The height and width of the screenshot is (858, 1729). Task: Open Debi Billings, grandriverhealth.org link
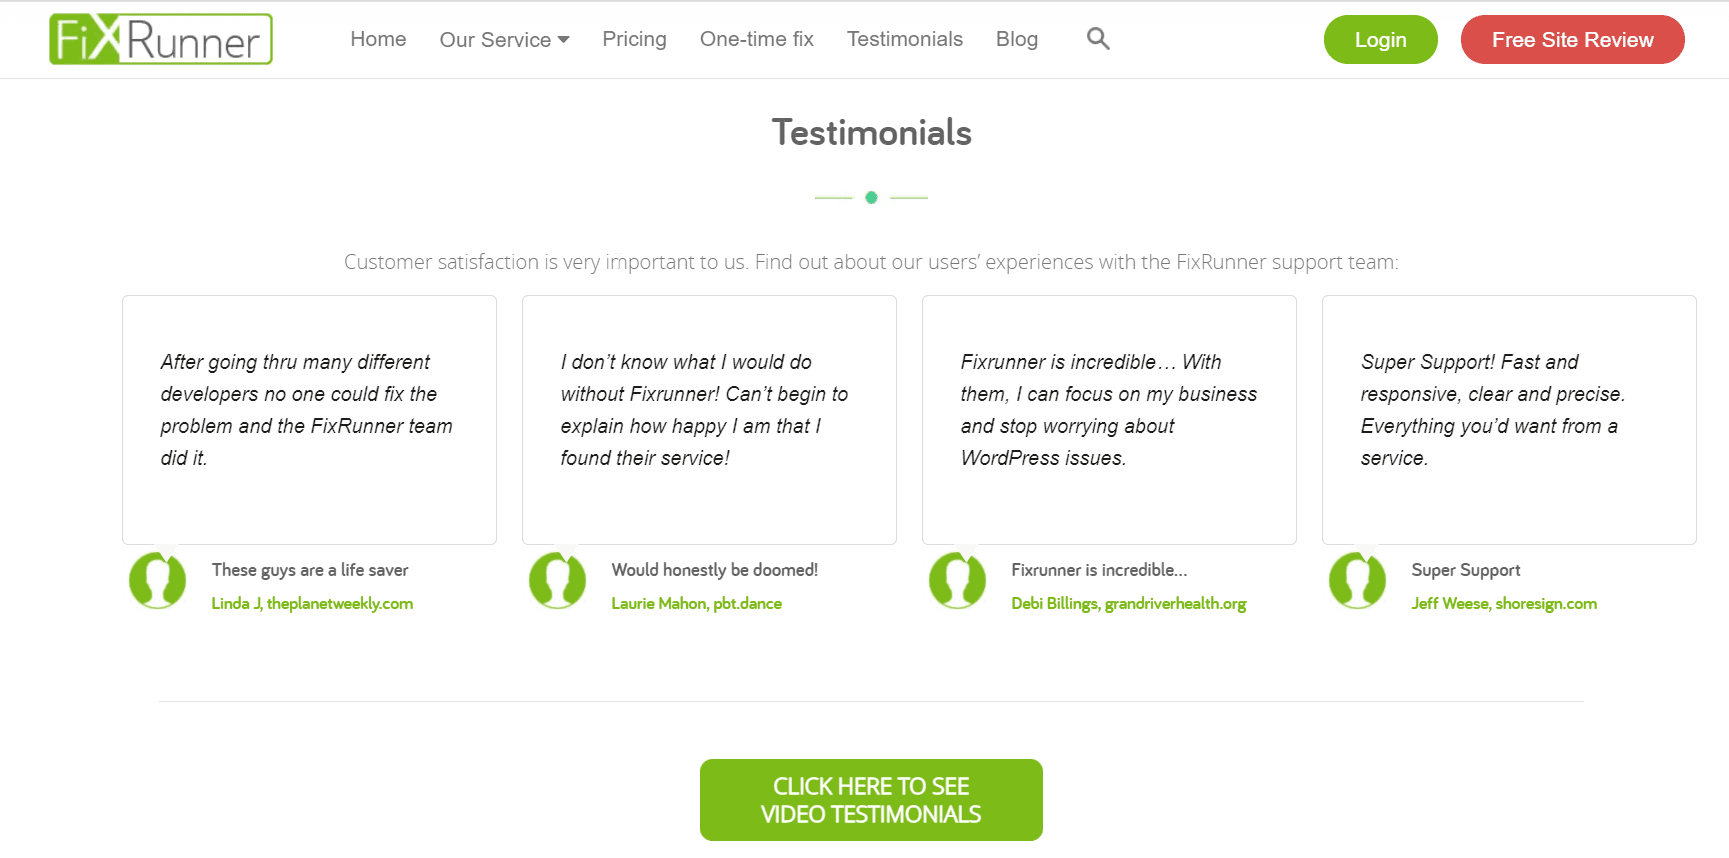[1128, 604]
